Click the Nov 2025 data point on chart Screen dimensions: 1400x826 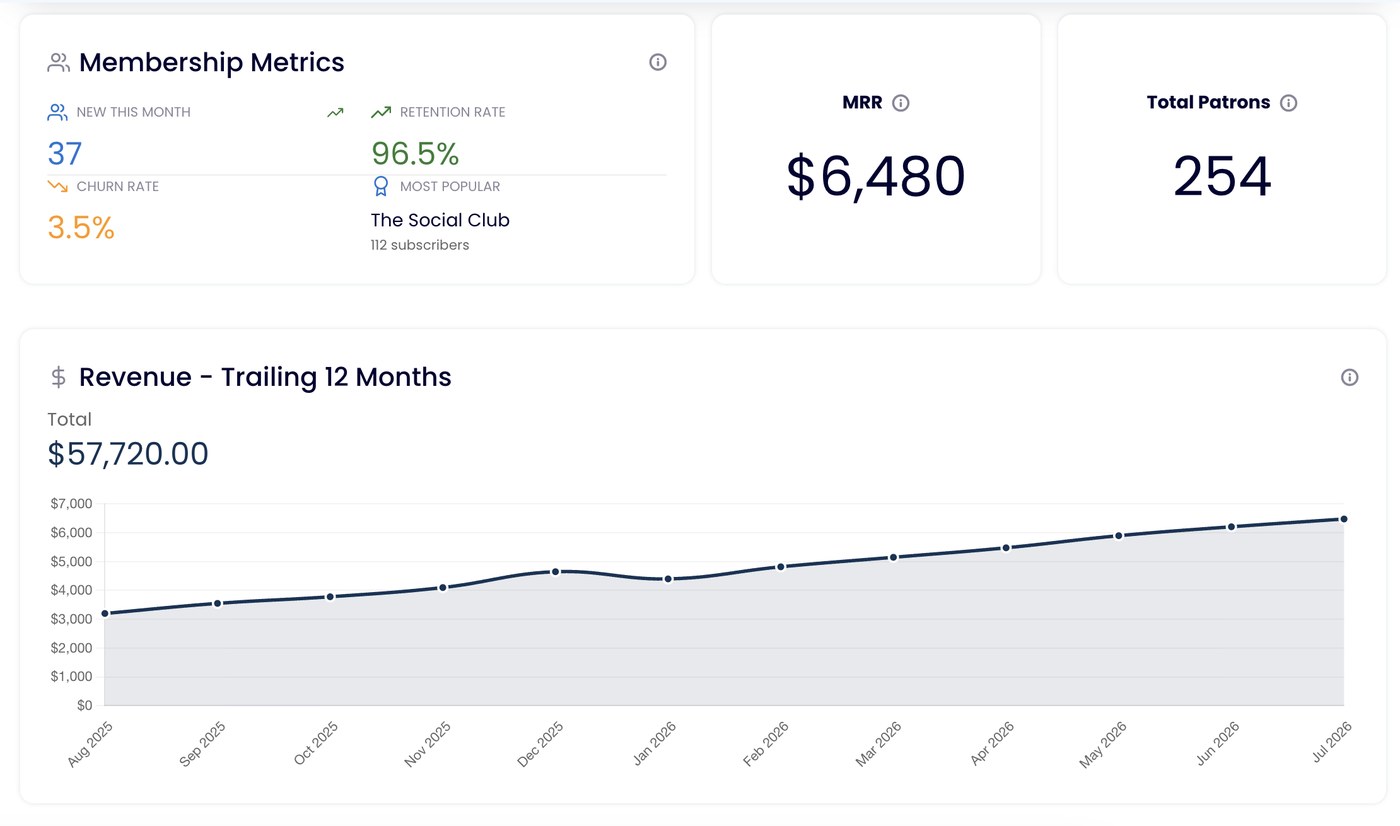443,587
